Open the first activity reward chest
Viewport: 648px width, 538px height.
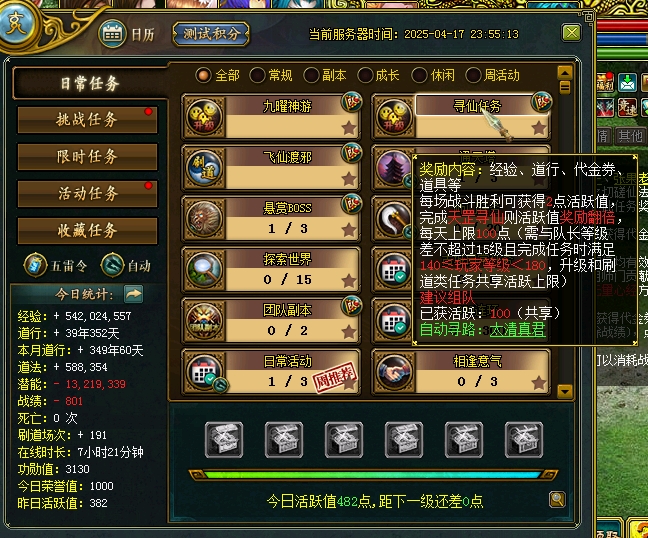tap(224, 440)
